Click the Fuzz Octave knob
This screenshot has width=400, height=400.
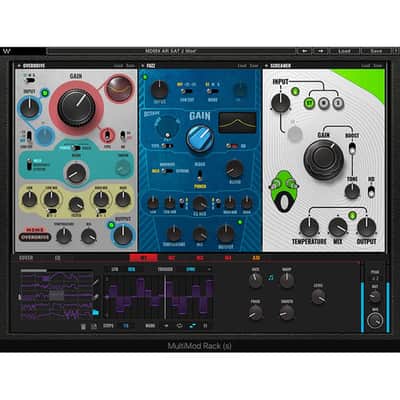pyautogui.click(x=167, y=127)
